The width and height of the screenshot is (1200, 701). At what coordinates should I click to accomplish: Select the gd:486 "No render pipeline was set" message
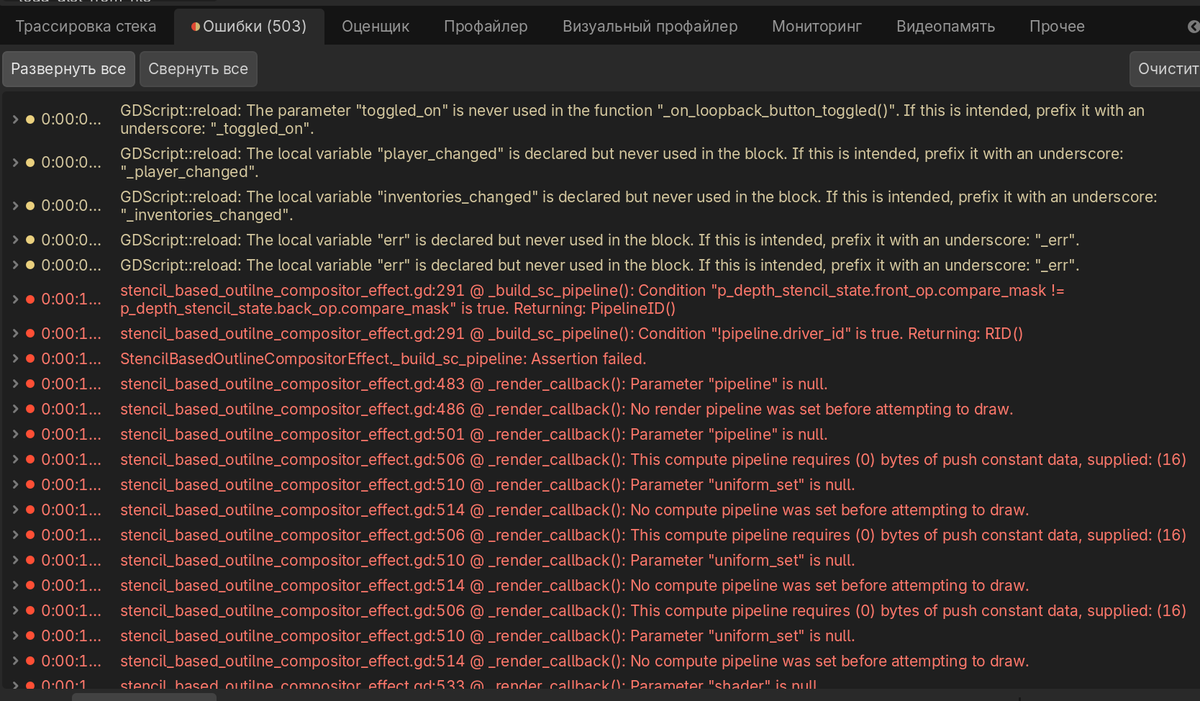pos(566,409)
